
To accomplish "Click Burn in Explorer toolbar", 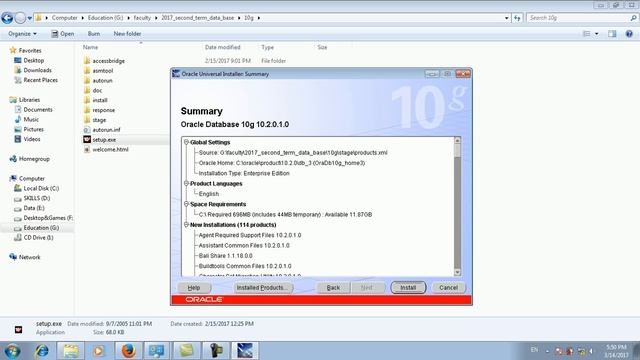I will click(x=93, y=33).
